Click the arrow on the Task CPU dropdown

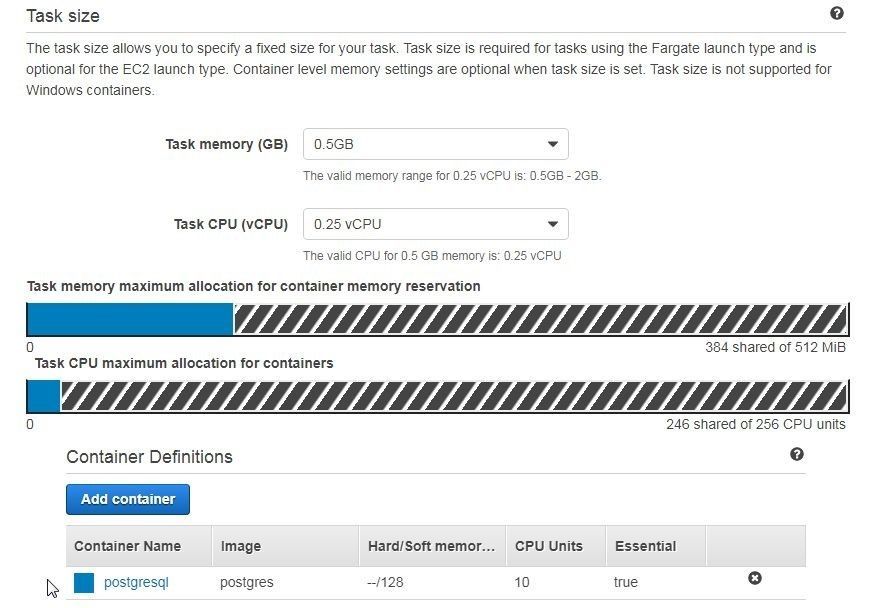552,224
